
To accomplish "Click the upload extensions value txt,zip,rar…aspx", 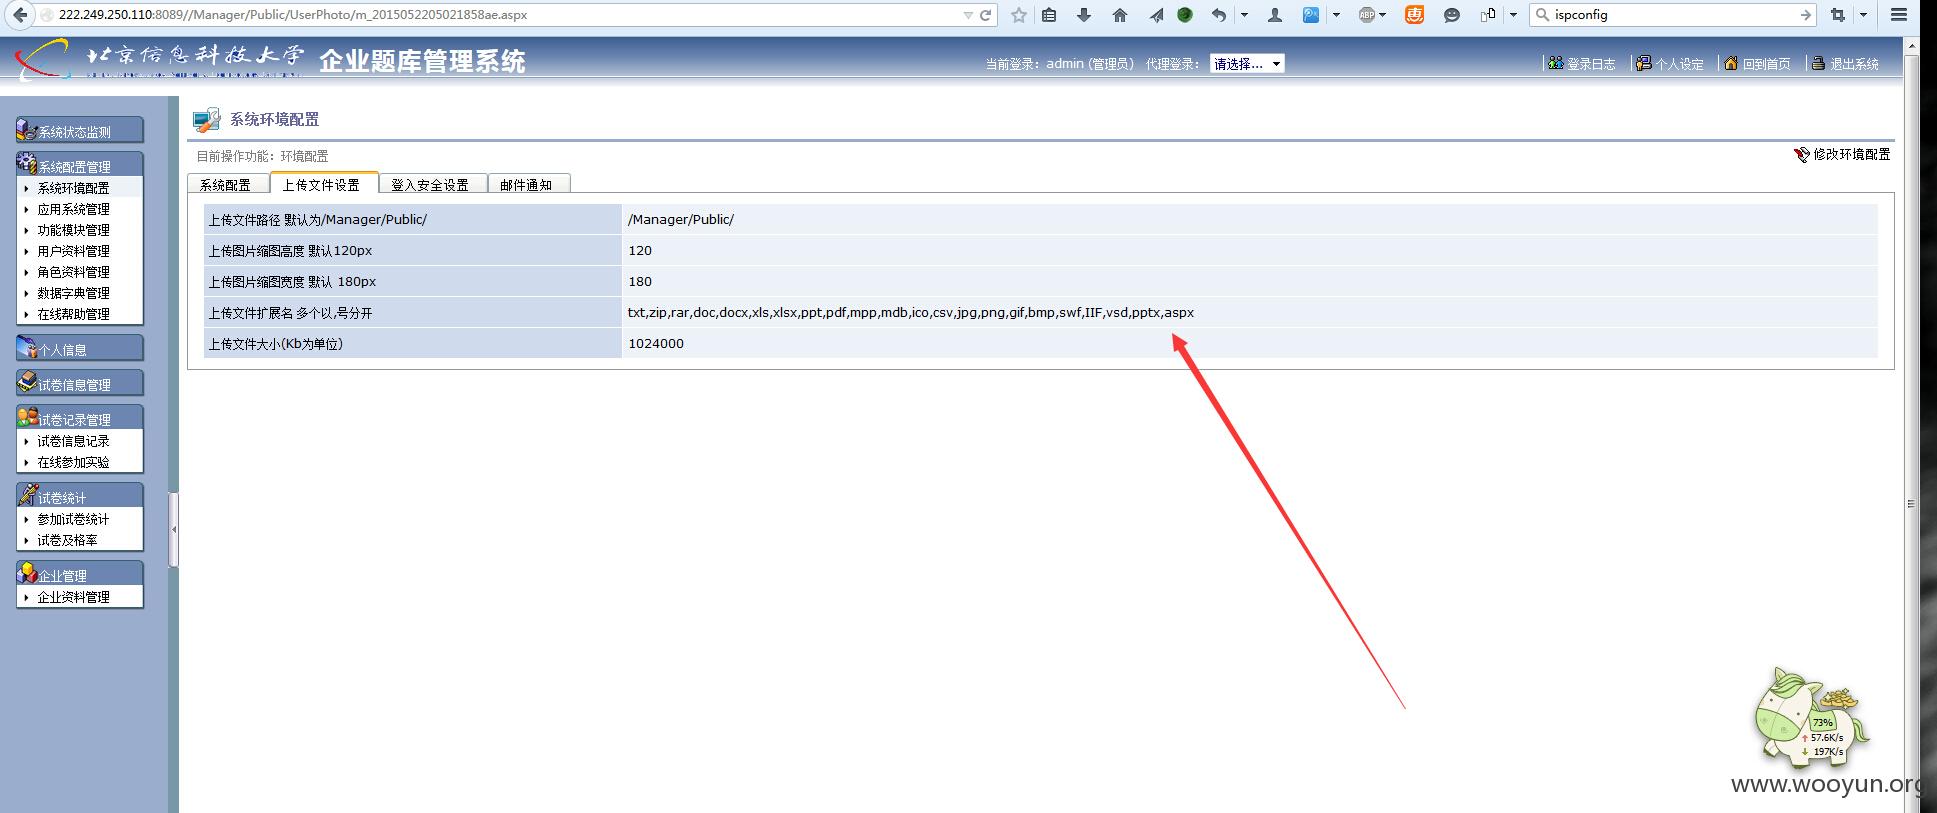I will click(911, 313).
